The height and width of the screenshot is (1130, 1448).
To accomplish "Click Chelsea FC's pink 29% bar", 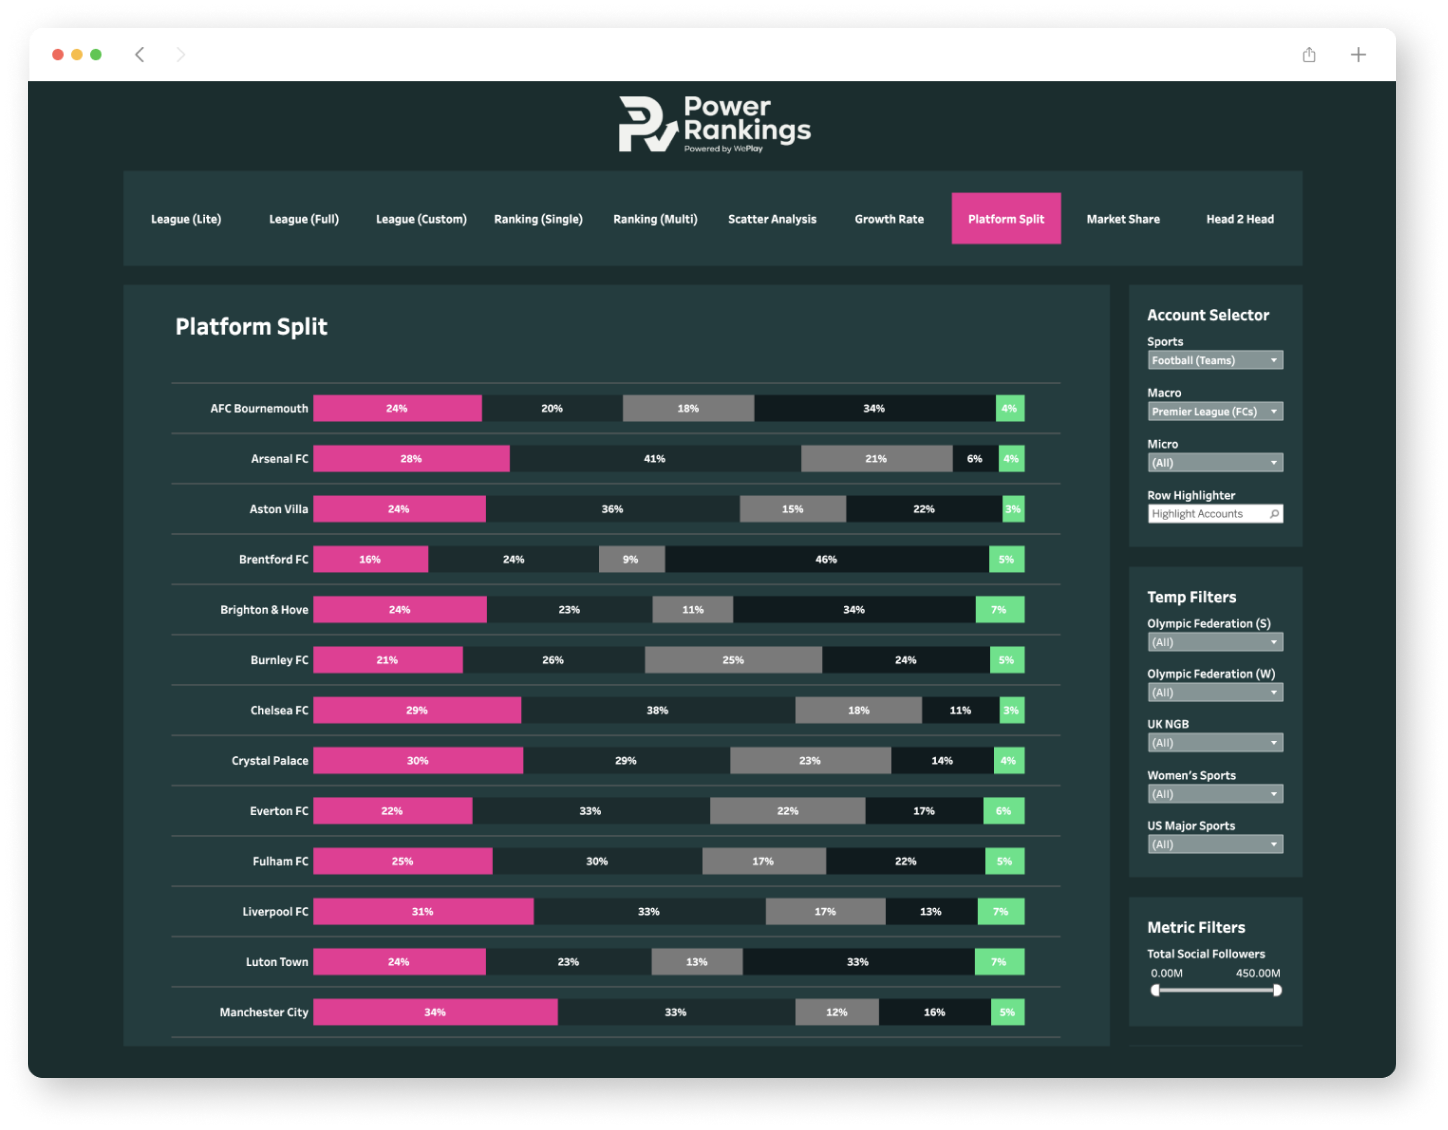I will click(417, 710).
